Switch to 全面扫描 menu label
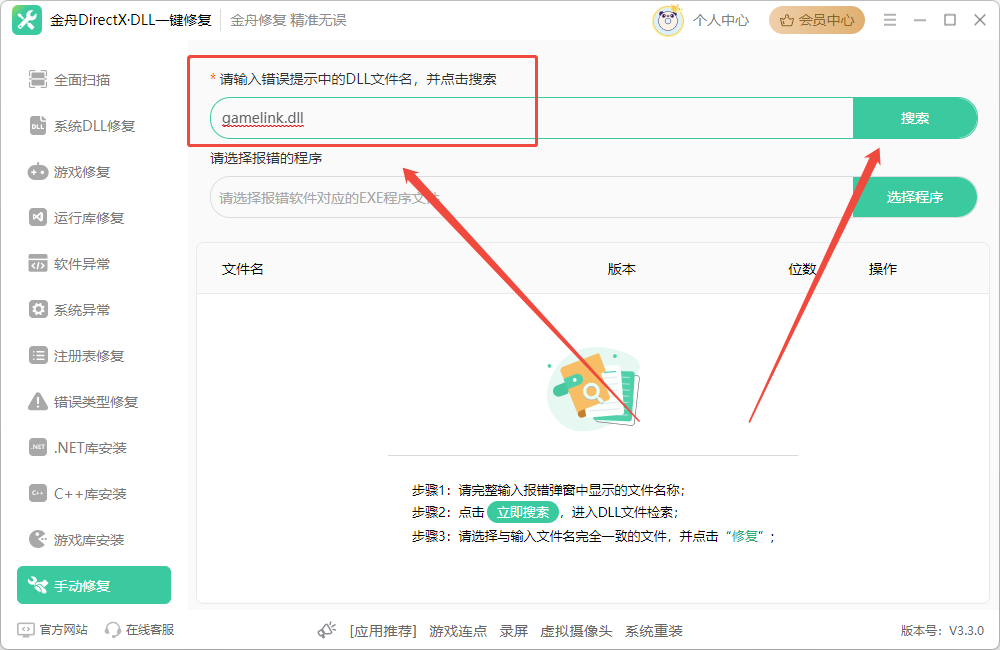Viewport: 1000px width, 650px height. 82,80
